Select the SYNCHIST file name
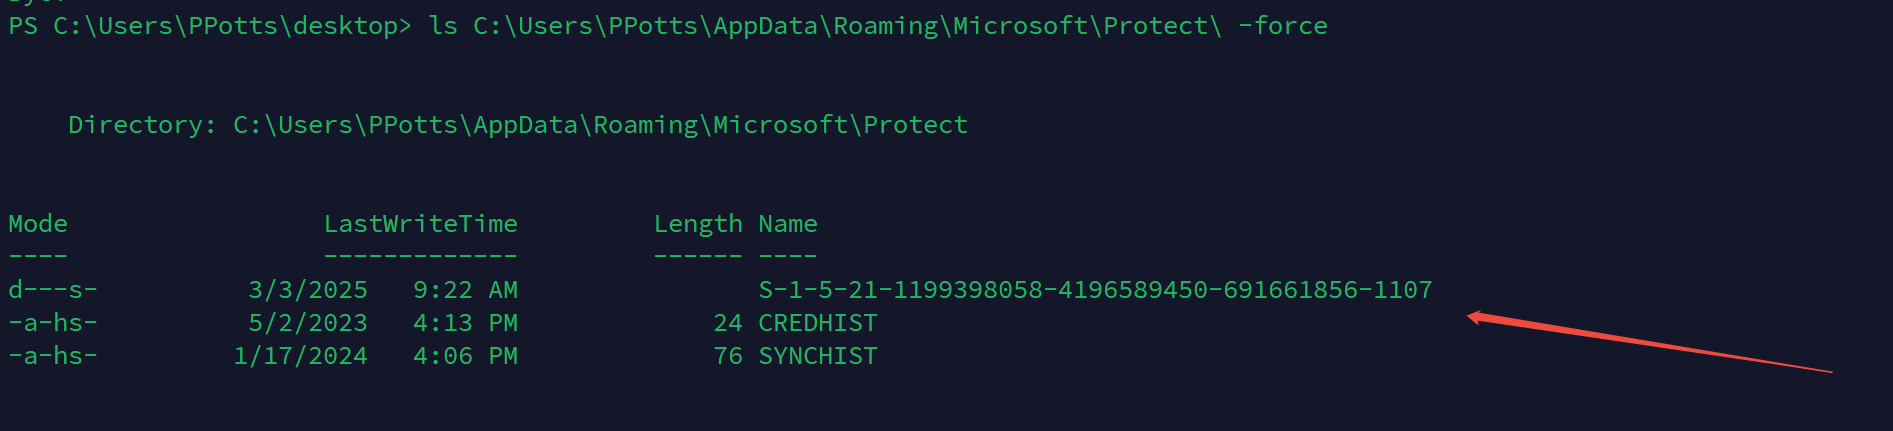This screenshot has height=431, width=1893. click(x=818, y=356)
